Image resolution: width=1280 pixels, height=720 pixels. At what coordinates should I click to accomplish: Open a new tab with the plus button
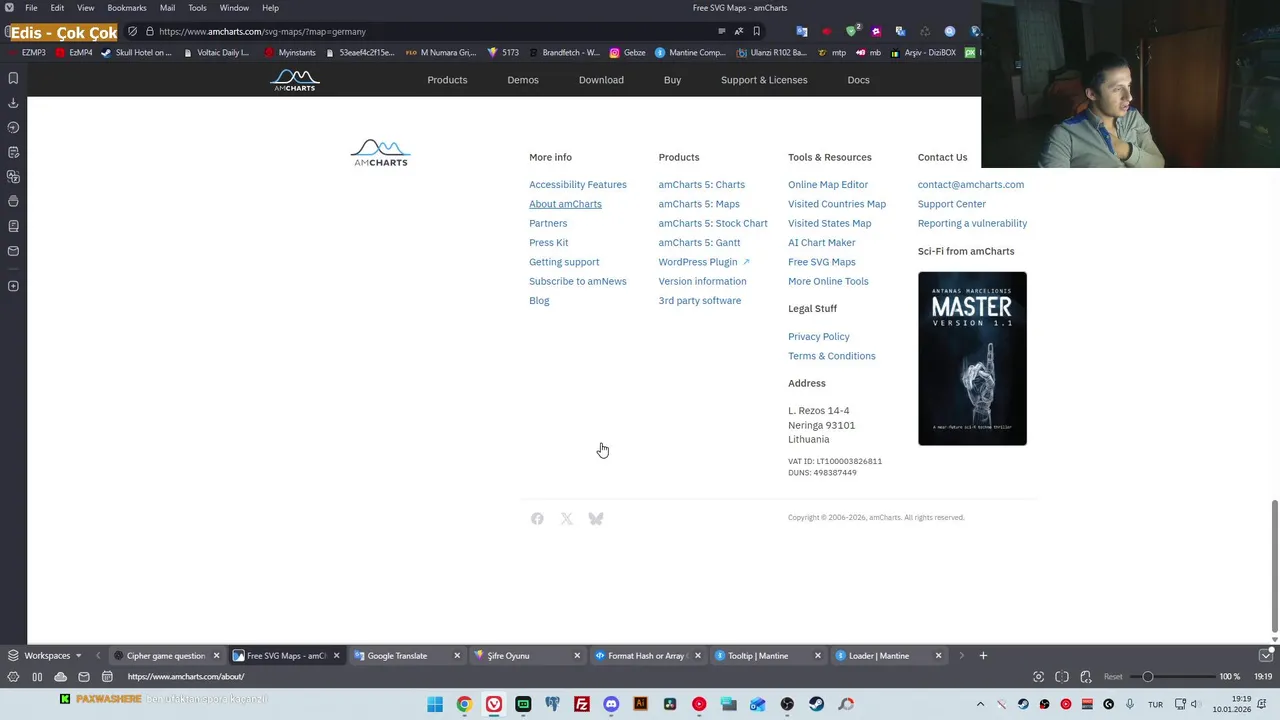[983, 656]
